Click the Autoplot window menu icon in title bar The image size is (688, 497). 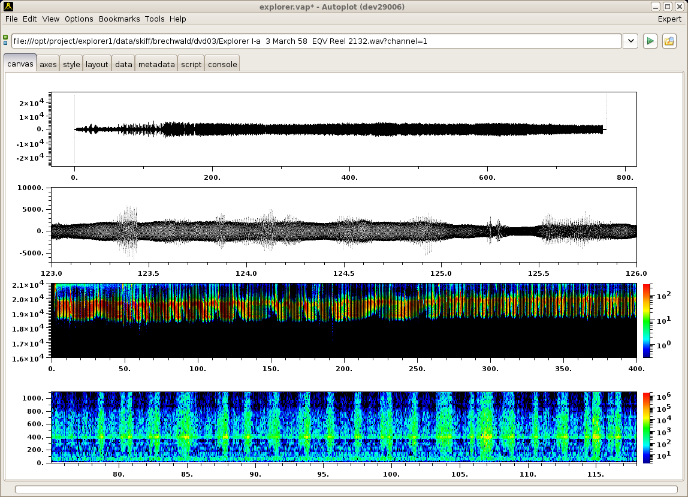[7, 6]
